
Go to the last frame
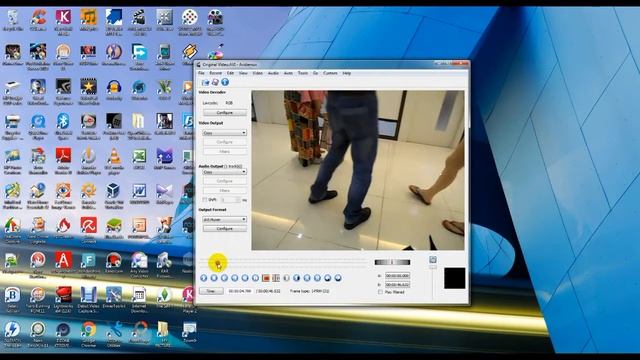pyautogui.click(x=317, y=278)
